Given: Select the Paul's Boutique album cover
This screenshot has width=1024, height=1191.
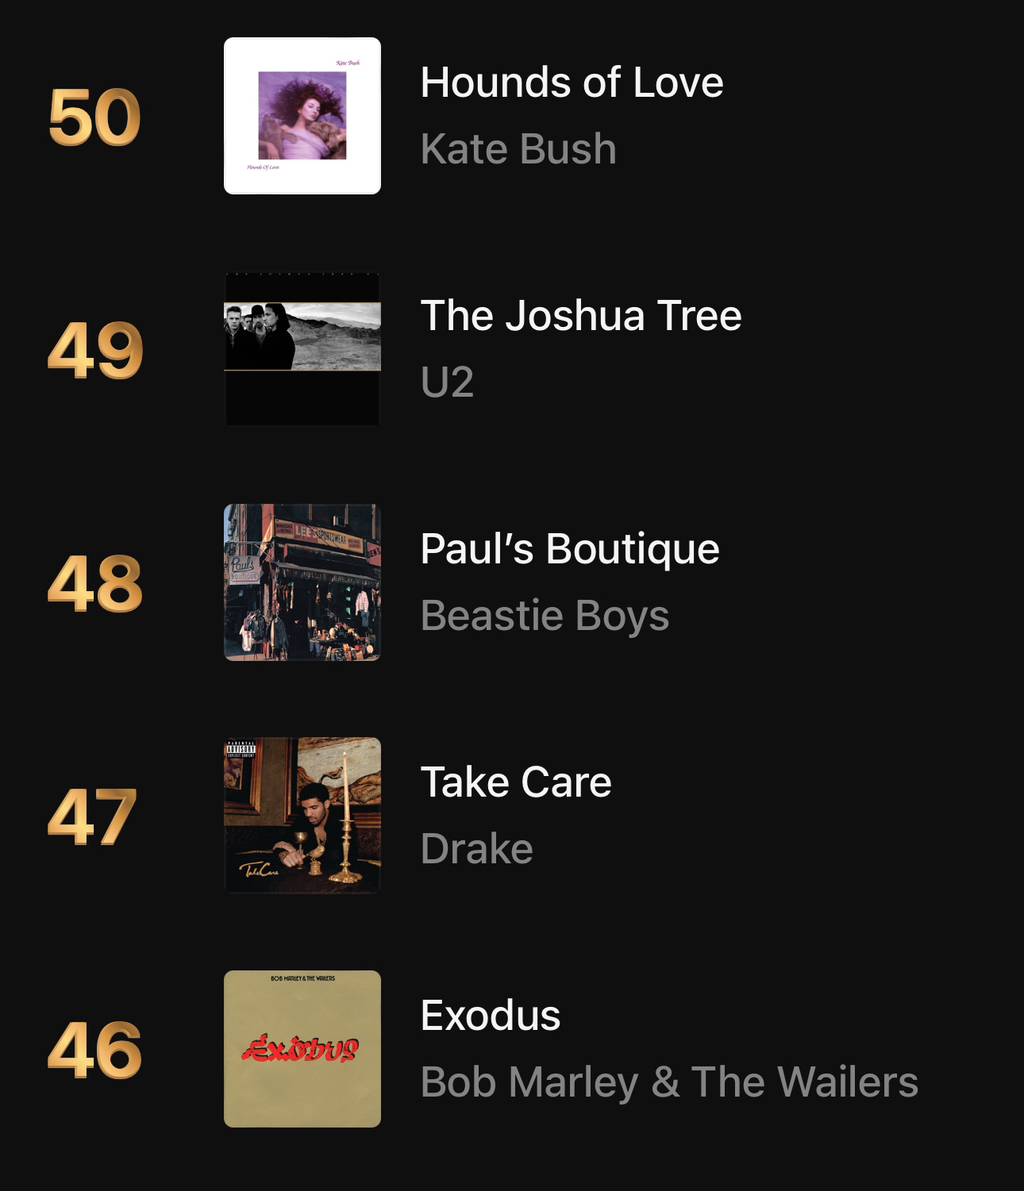Looking at the screenshot, I should click(x=302, y=582).
